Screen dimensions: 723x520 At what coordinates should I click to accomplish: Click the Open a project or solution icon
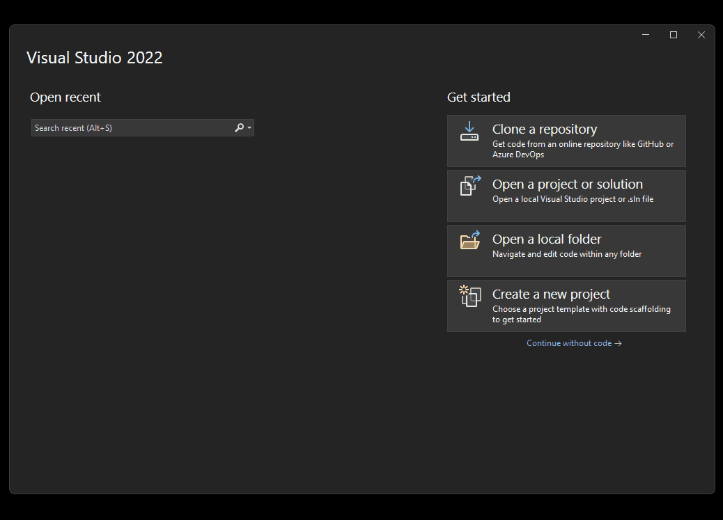click(x=470, y=186)
